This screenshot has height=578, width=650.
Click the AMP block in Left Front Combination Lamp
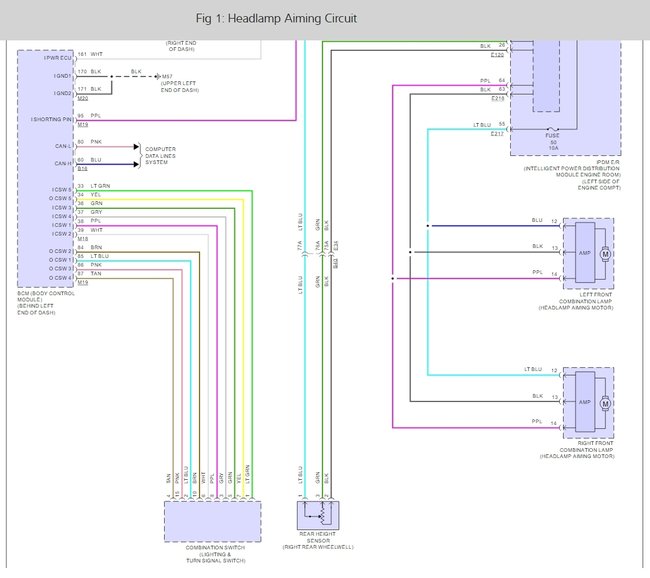click(585, 253)
